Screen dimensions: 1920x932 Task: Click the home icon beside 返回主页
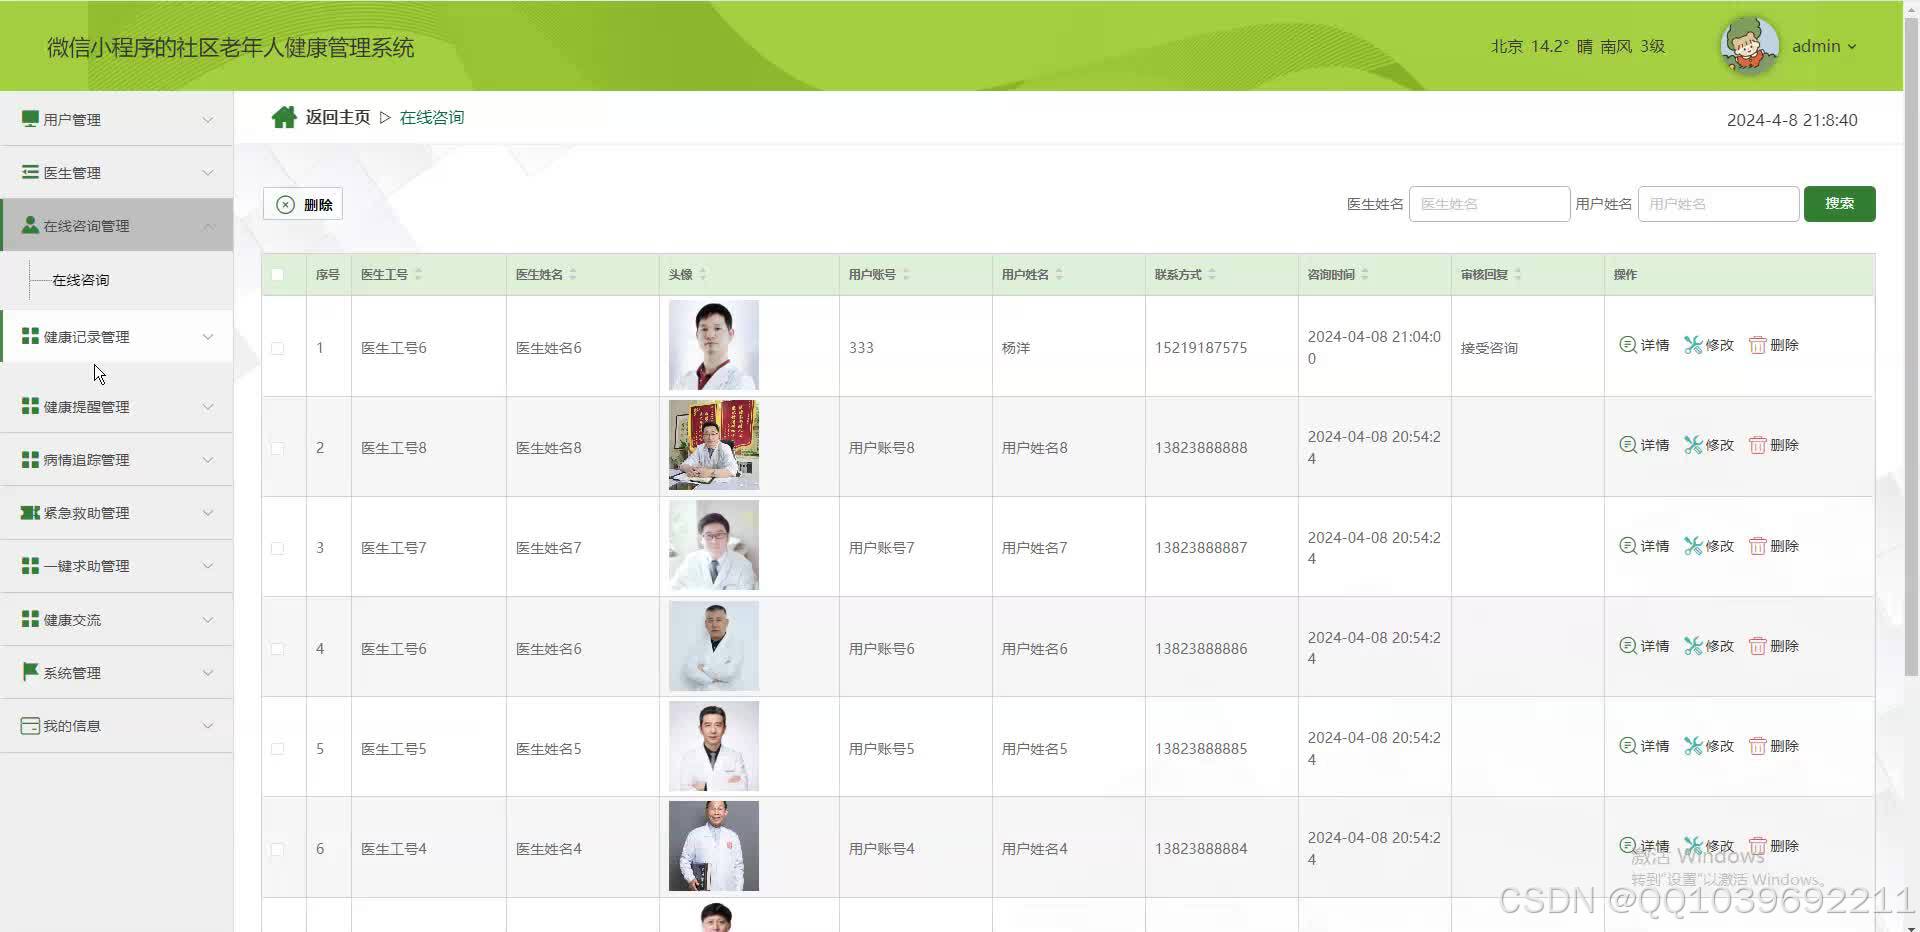(x=284, y=118)
